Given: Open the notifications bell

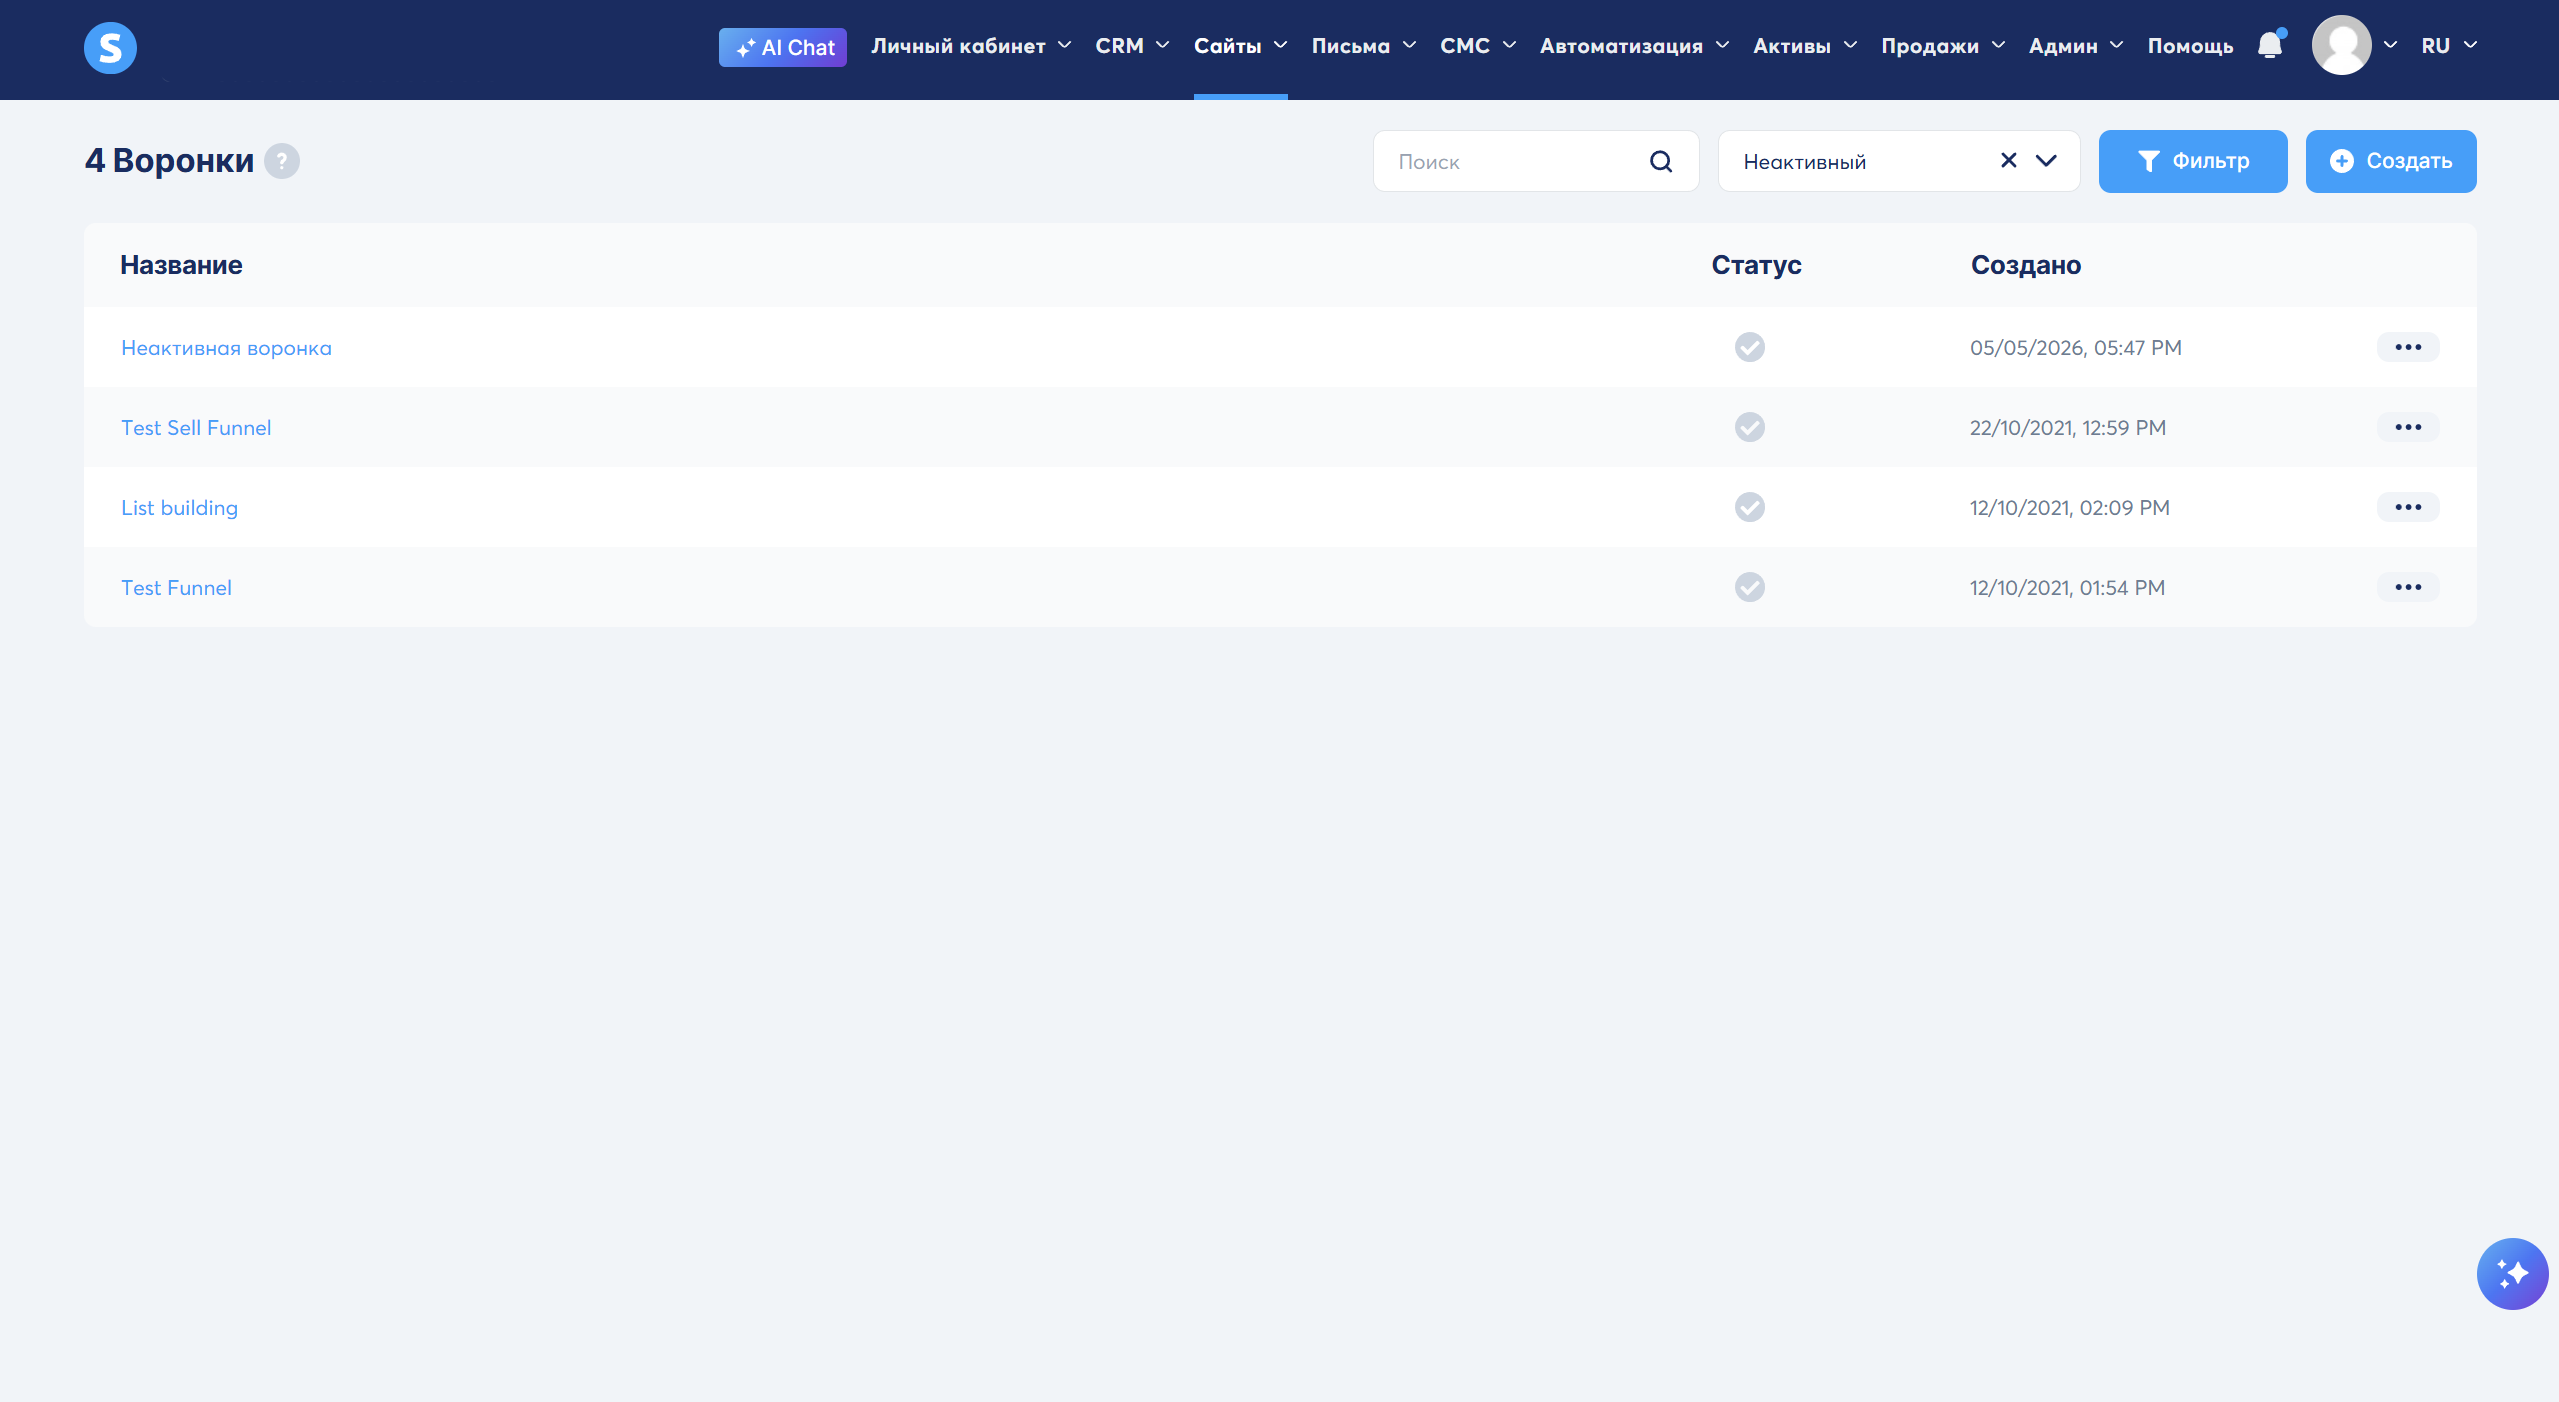Looking at the screenshot, I should pyautogui.click(x=2270, y=45).
